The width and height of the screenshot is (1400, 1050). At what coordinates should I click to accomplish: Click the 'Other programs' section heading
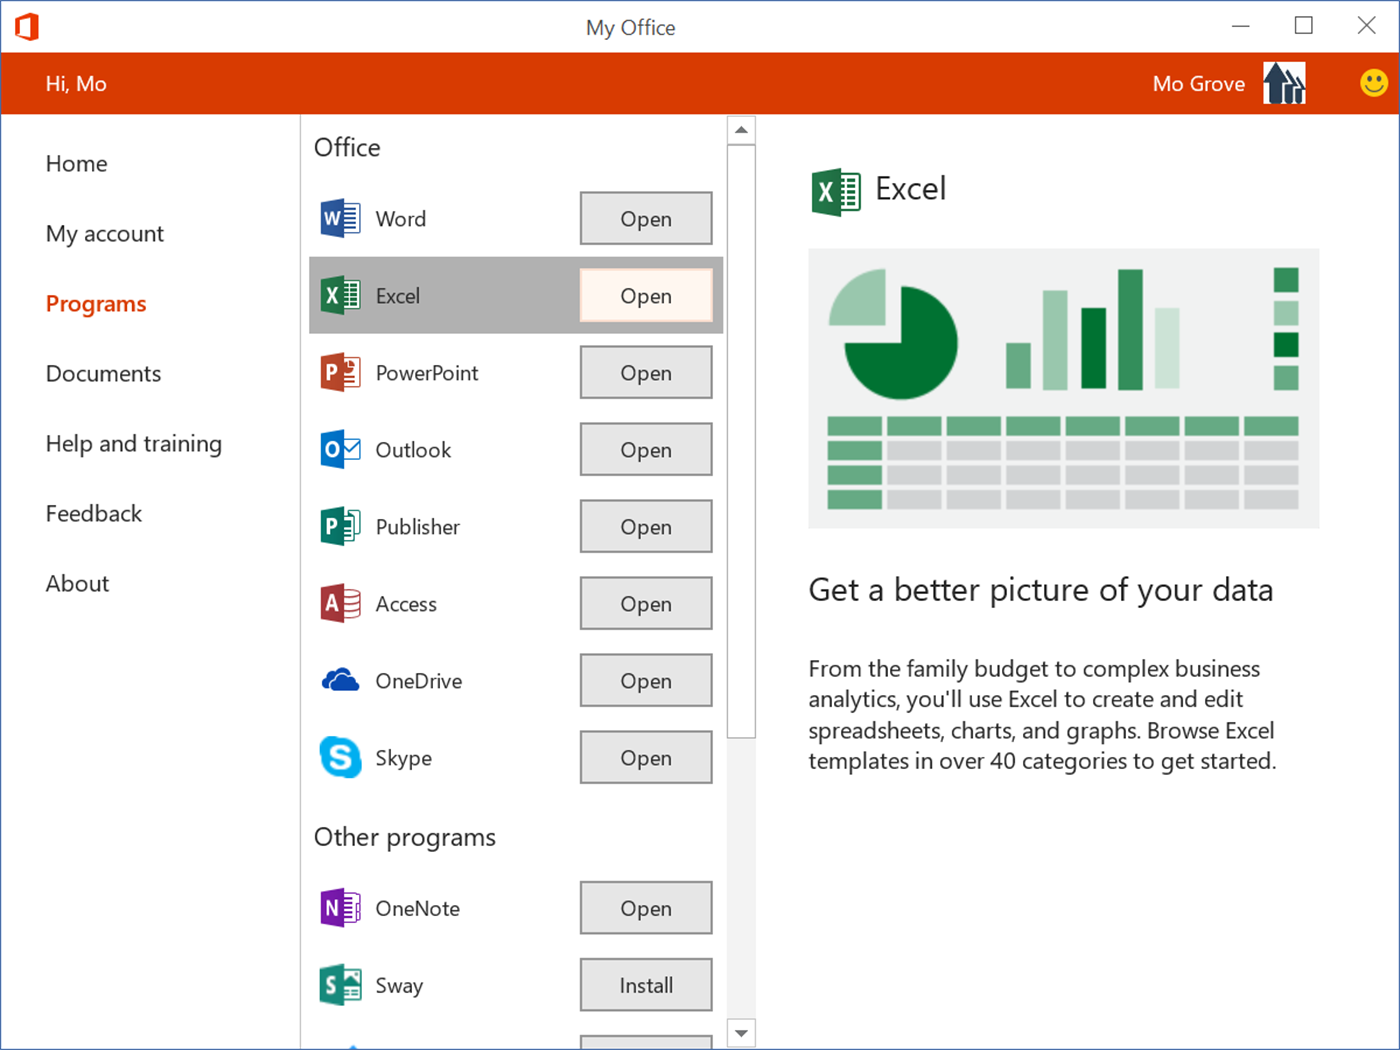point(405,837)
